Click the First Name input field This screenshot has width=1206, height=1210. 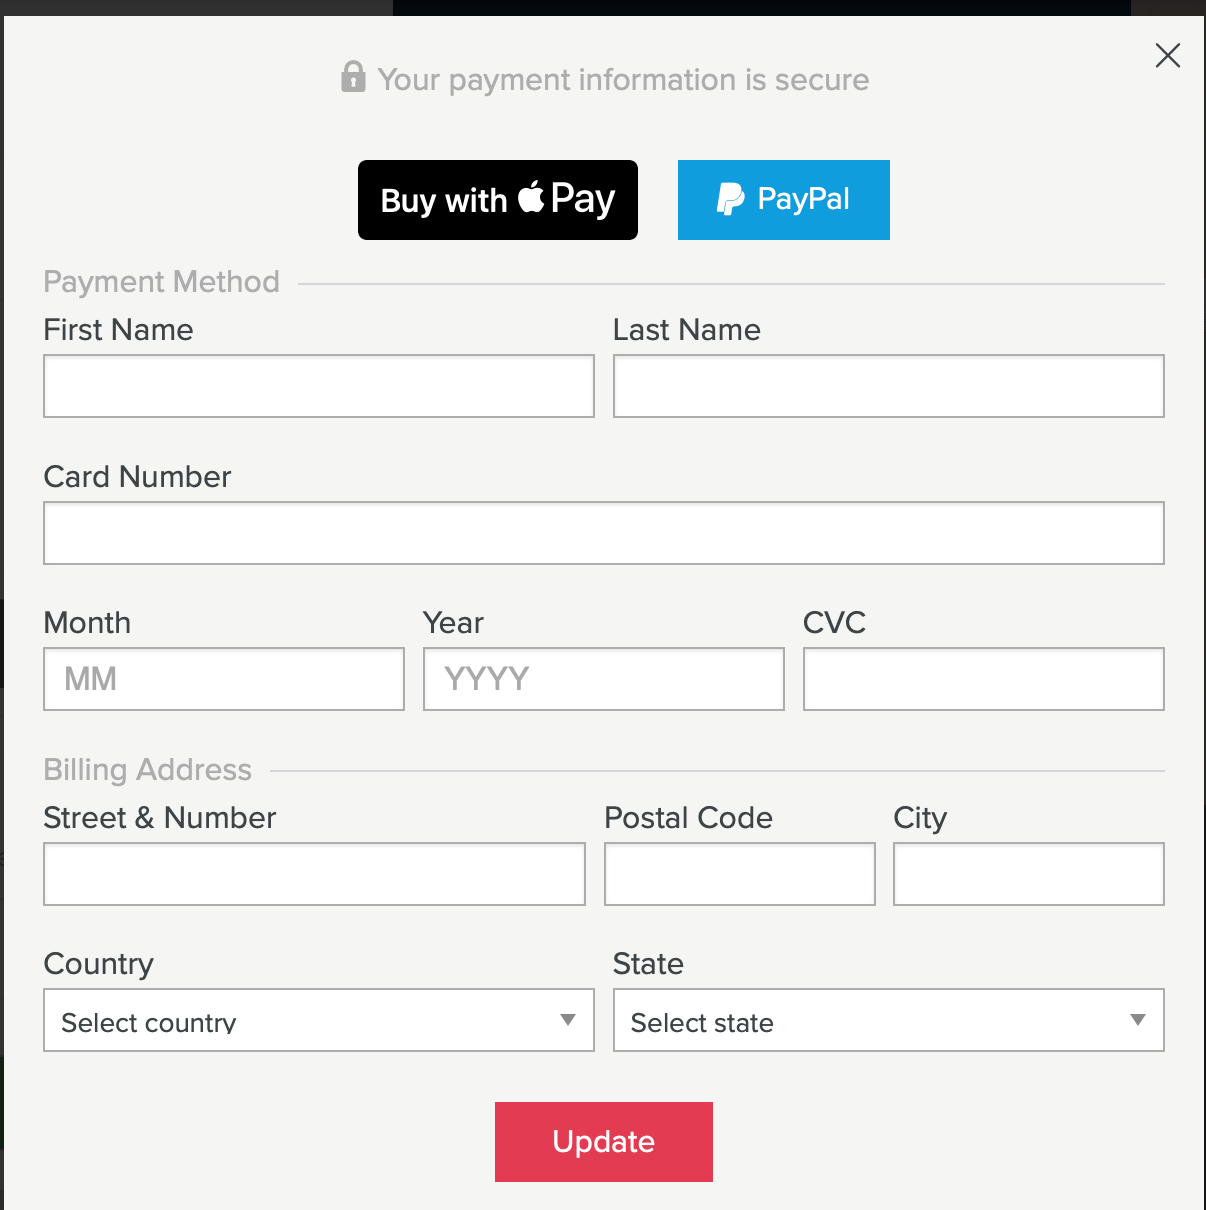click(319, 386)
